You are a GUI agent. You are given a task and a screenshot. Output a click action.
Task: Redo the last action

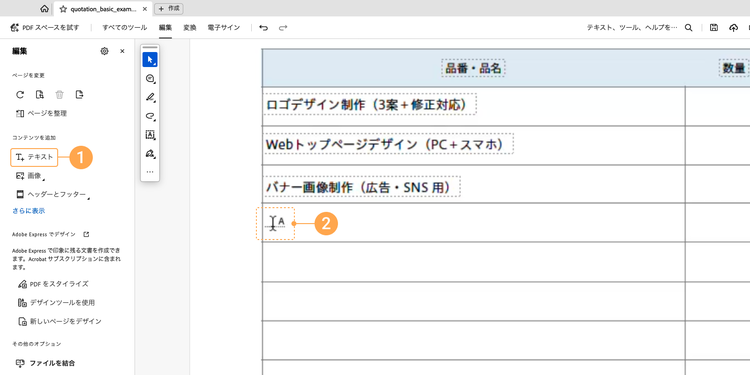tap(283, 28)
